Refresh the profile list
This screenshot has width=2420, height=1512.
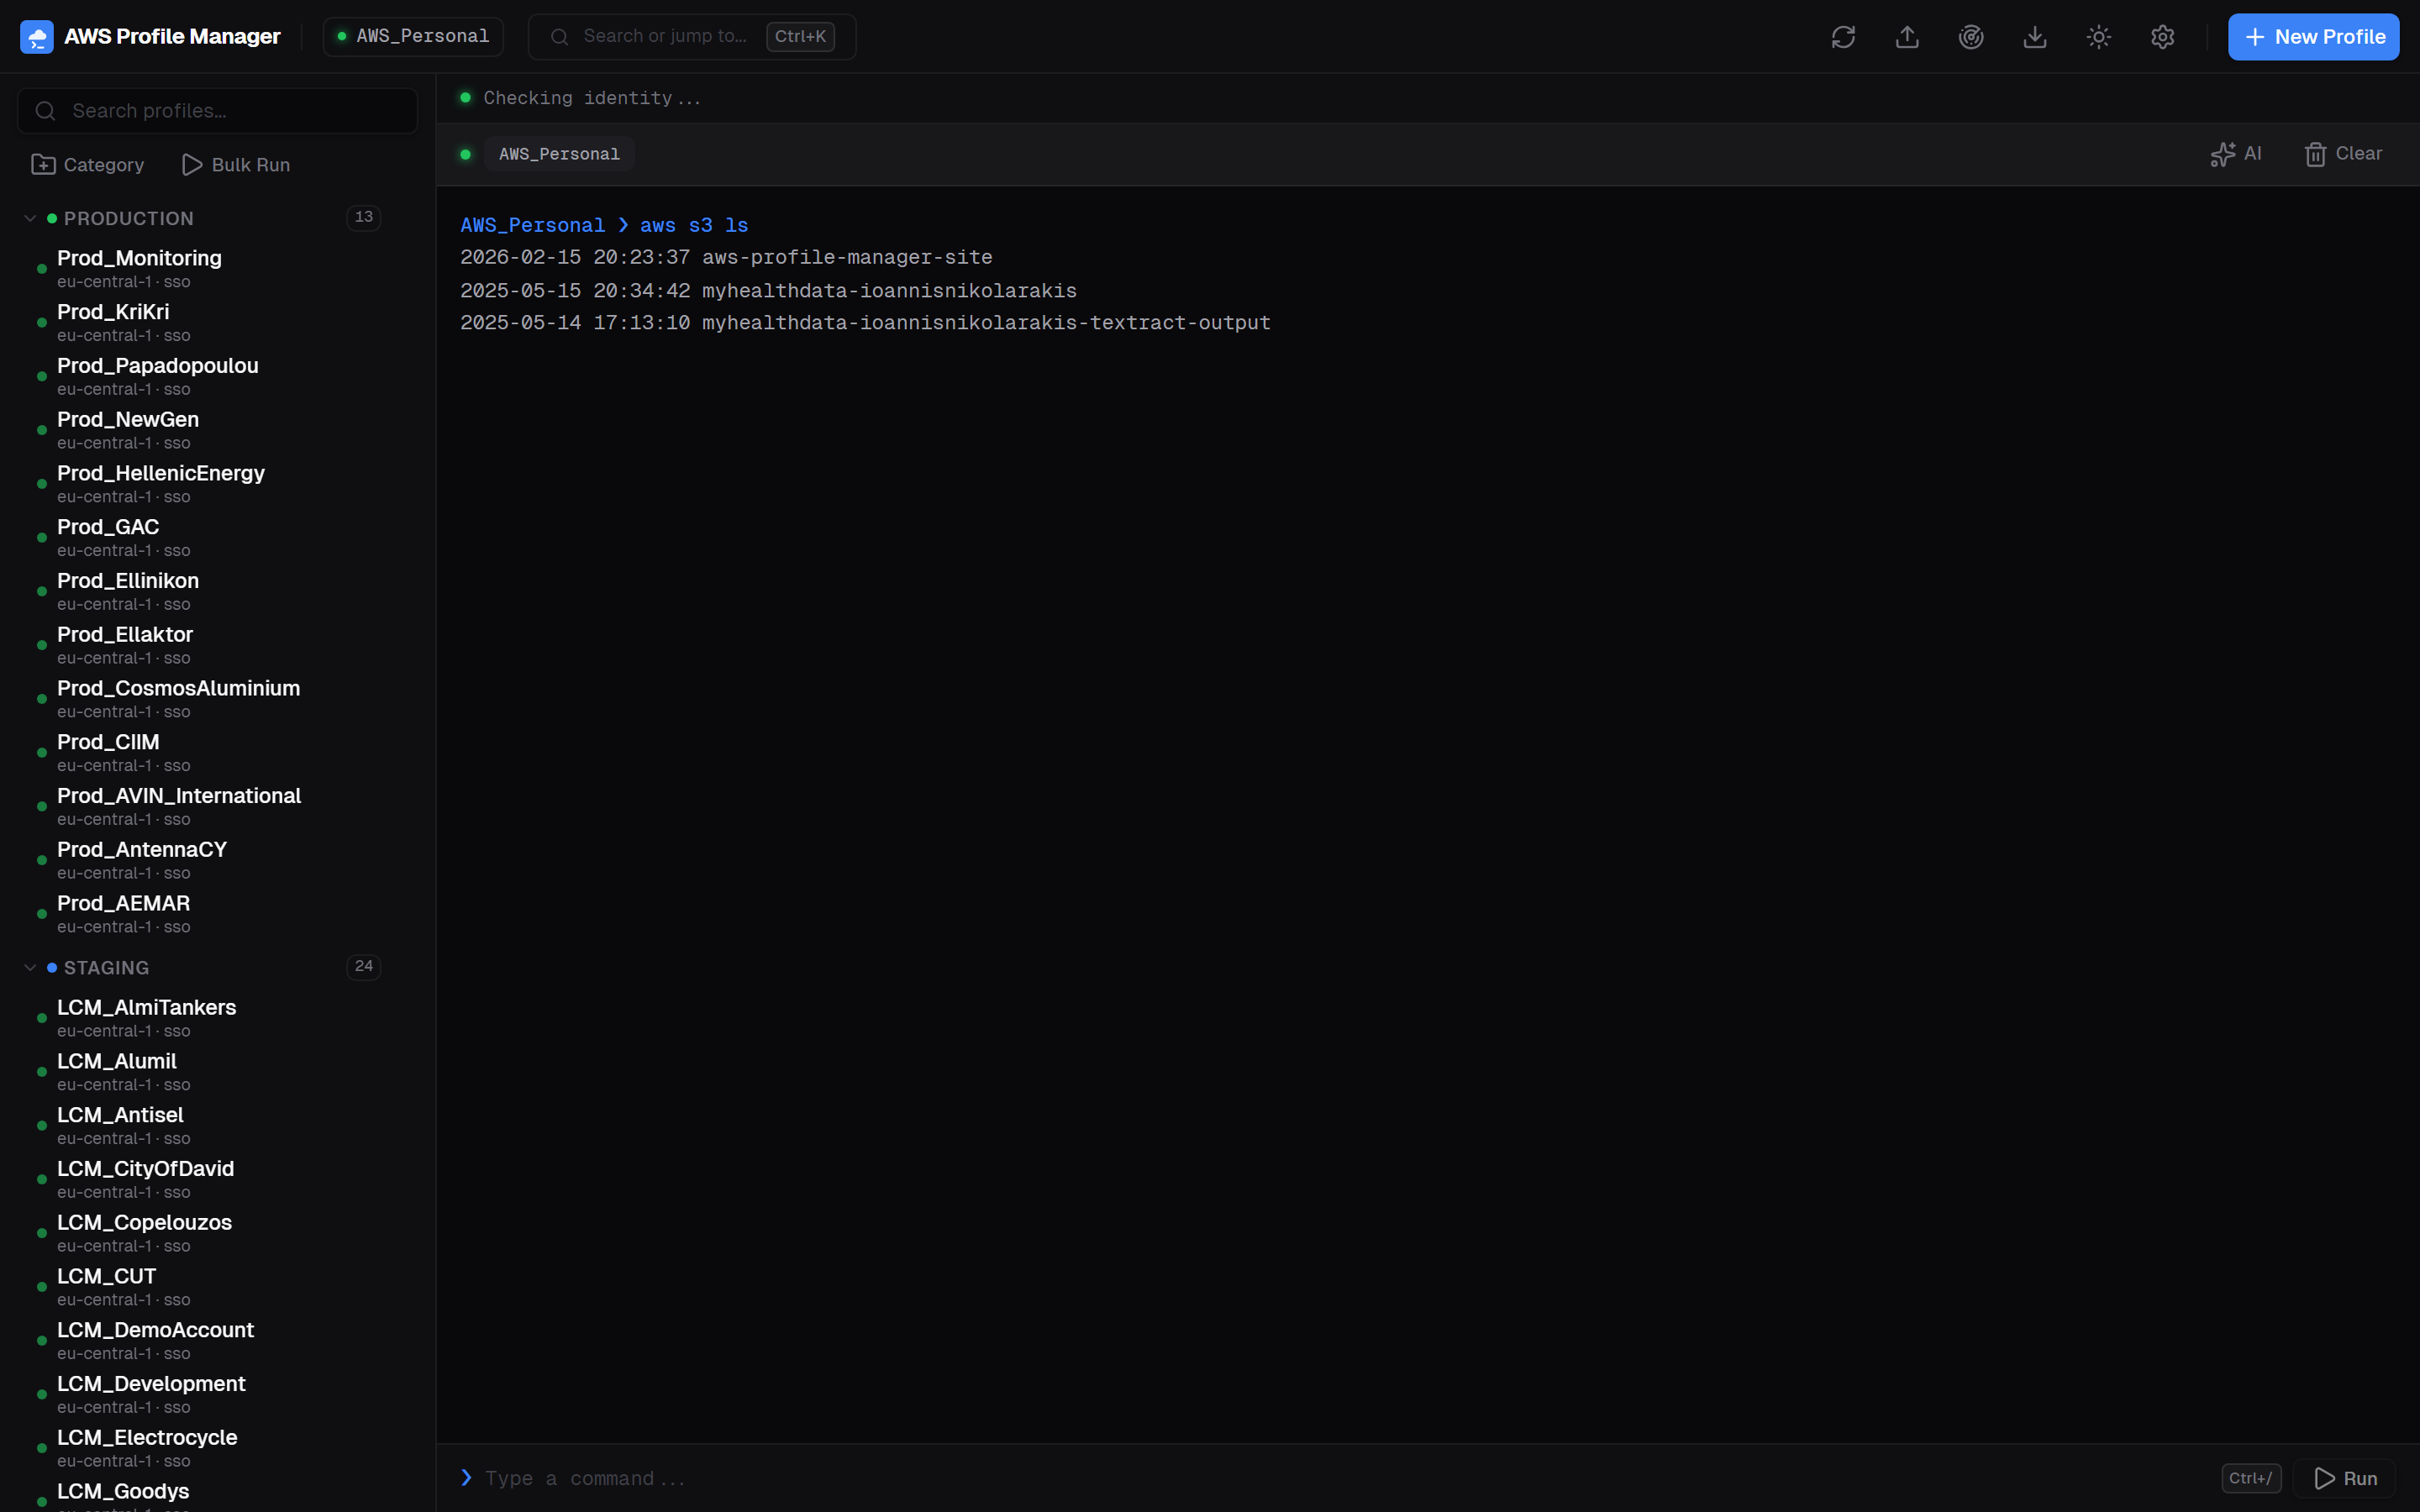tap(1843, 36)
